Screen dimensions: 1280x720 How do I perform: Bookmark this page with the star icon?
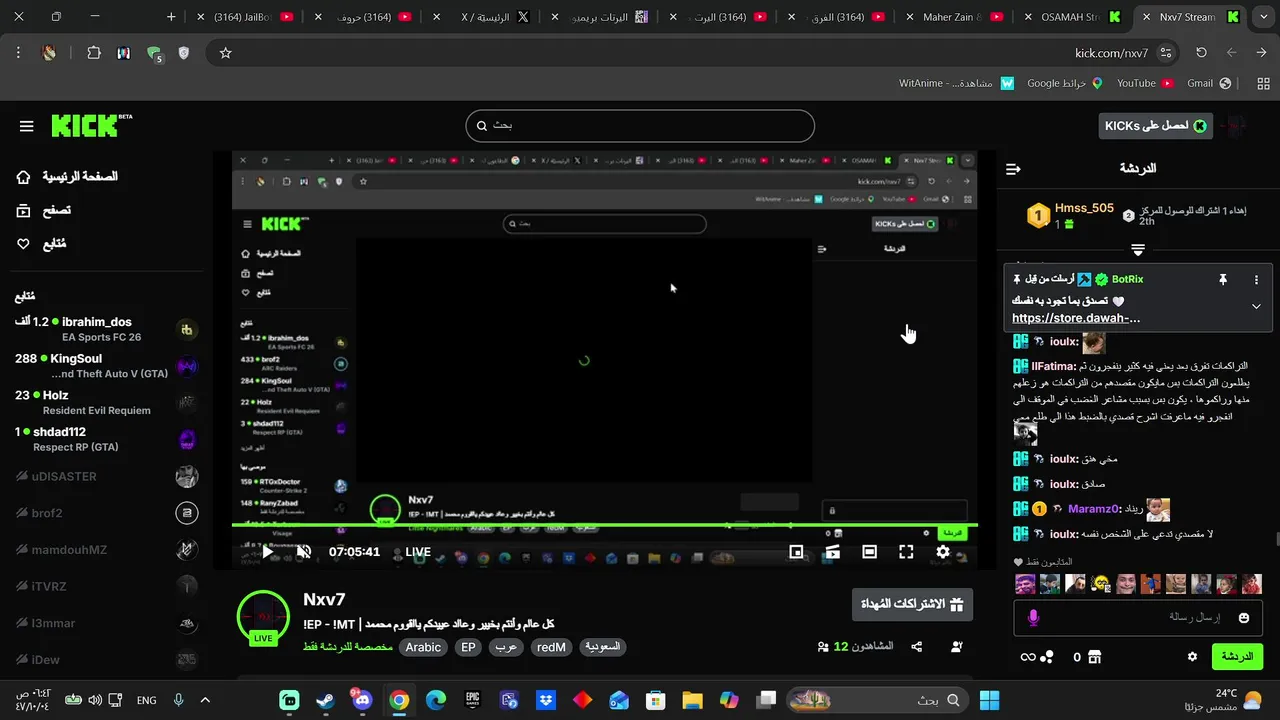pos(226,53)
